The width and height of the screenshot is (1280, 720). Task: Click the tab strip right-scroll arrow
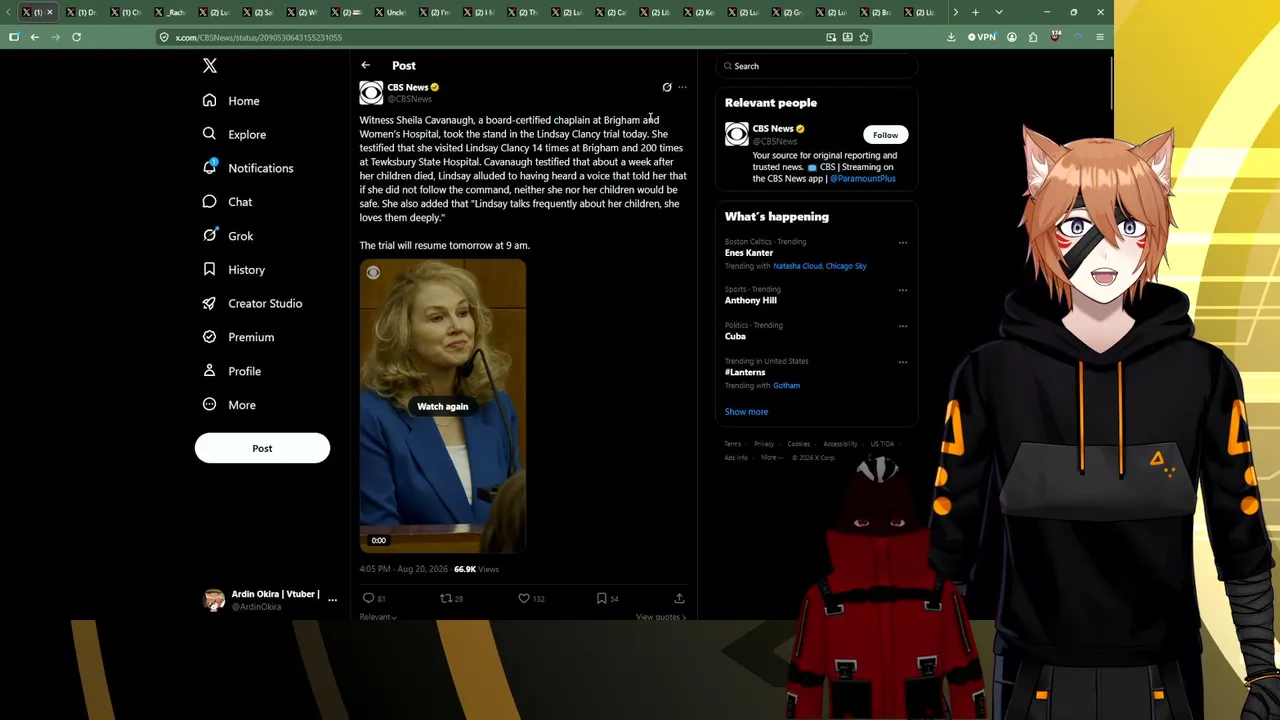[956, 12]
